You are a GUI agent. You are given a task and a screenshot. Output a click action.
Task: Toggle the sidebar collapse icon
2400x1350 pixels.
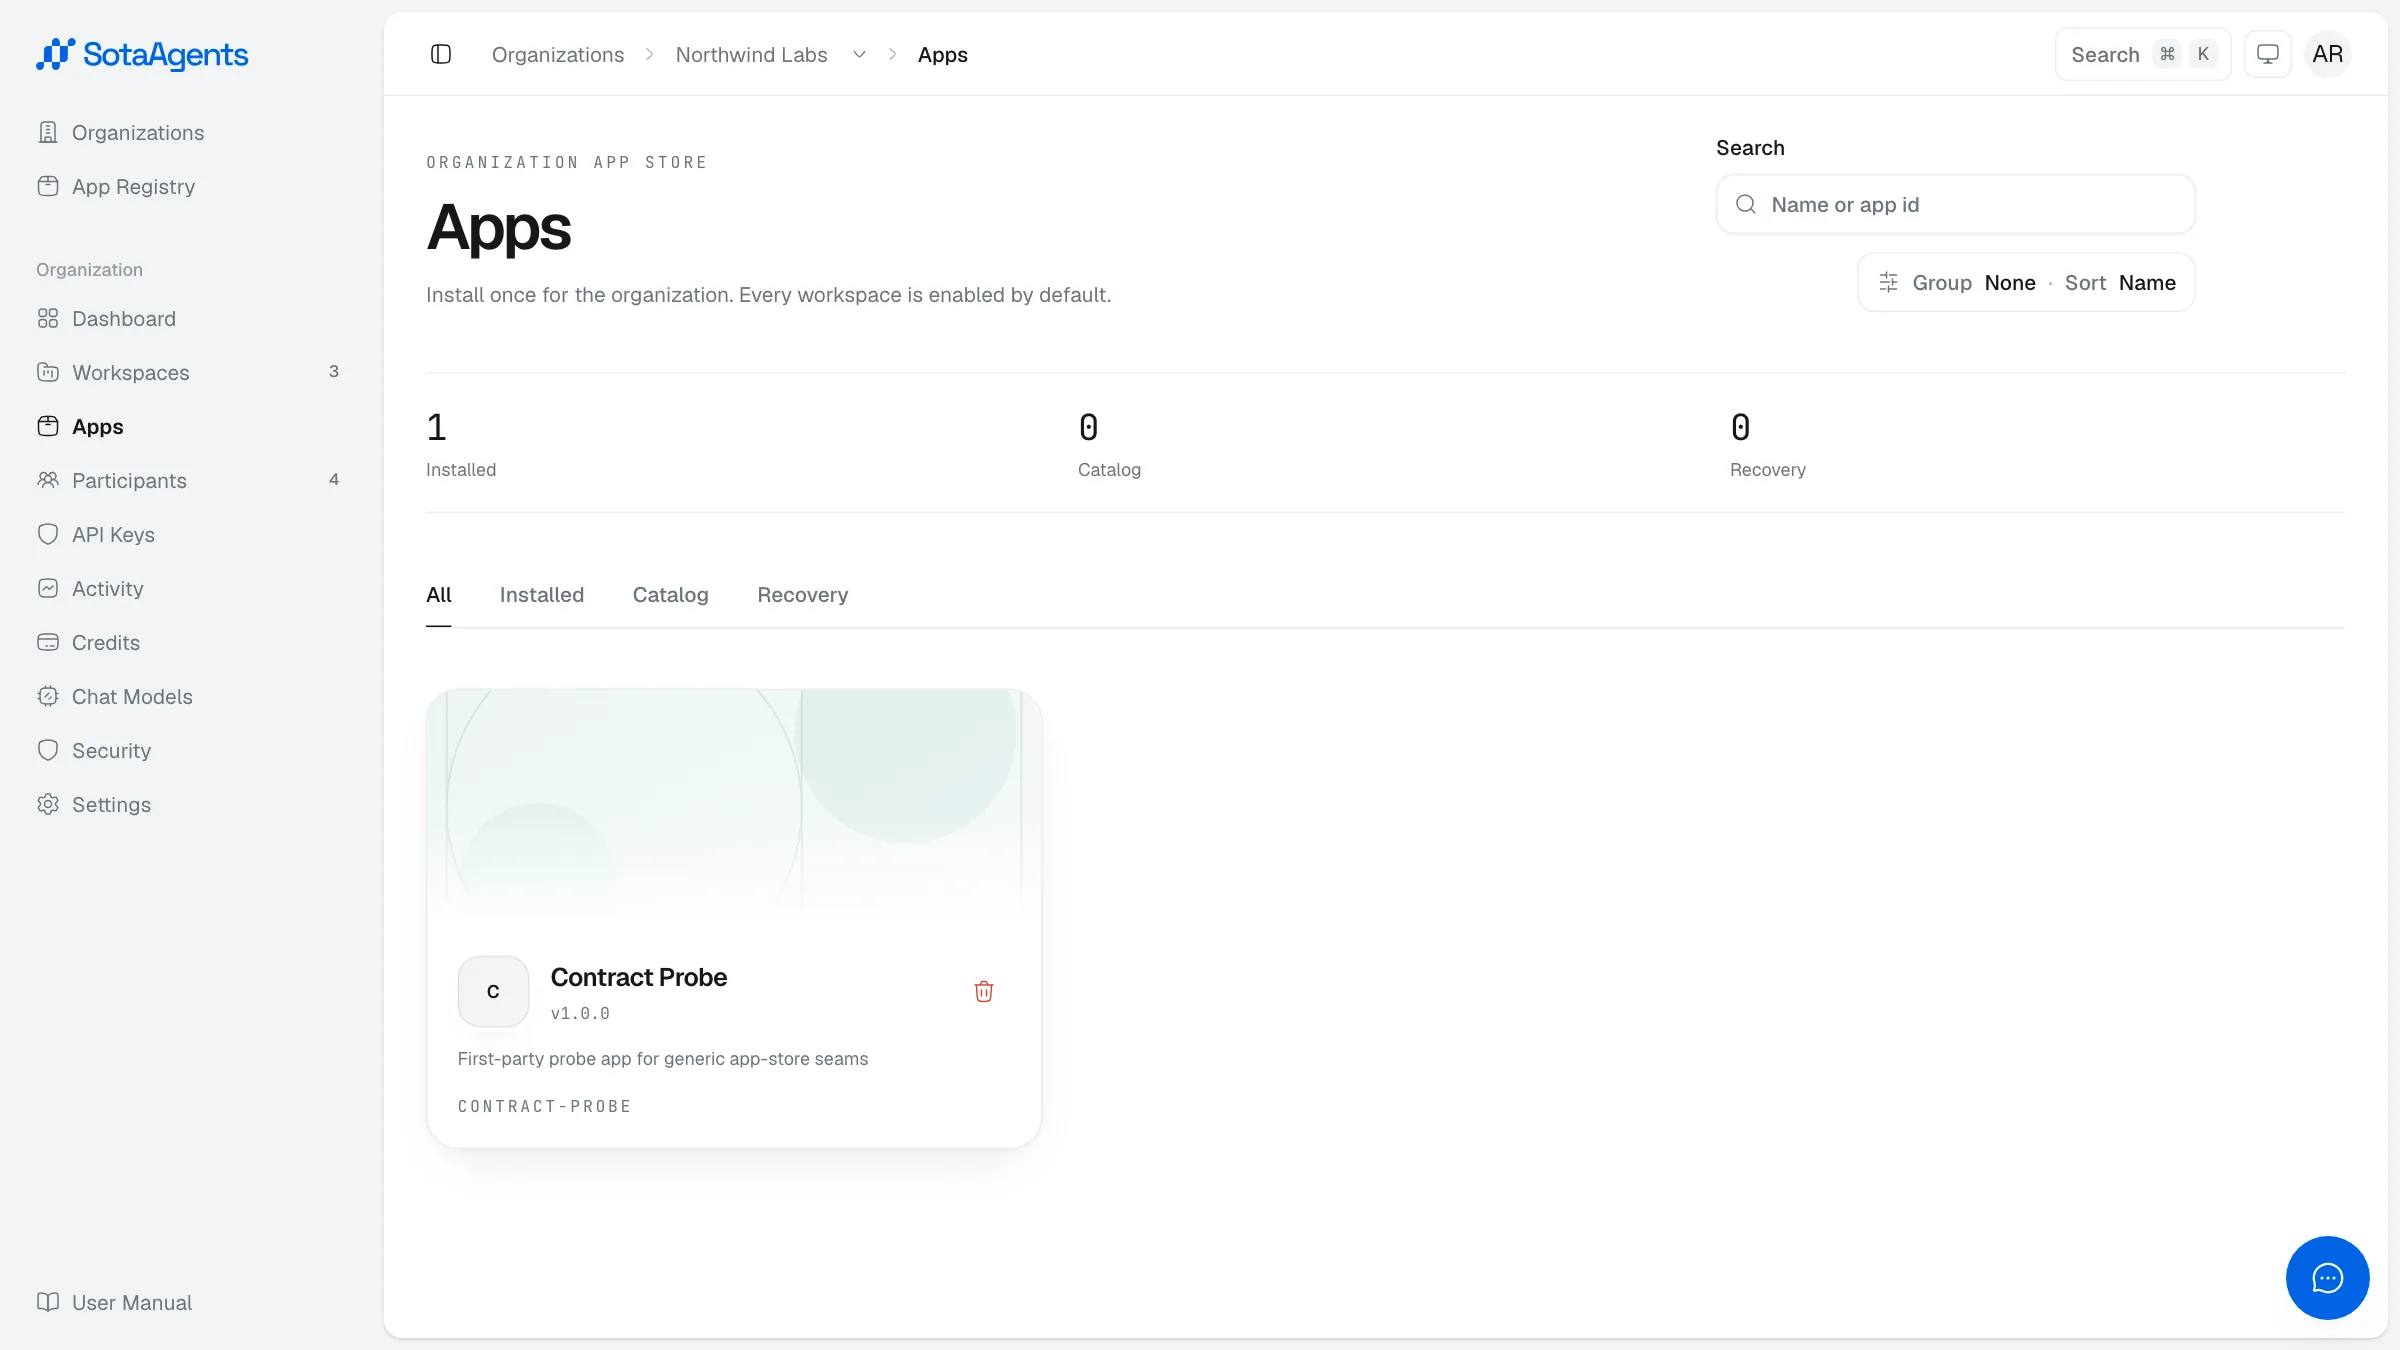coord(441,54)
